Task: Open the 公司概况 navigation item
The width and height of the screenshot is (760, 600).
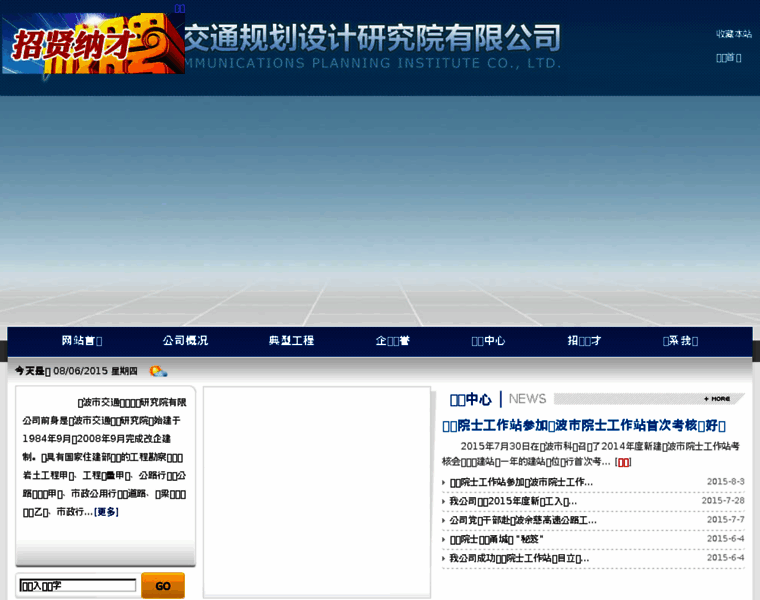Action: coord(185,341)
